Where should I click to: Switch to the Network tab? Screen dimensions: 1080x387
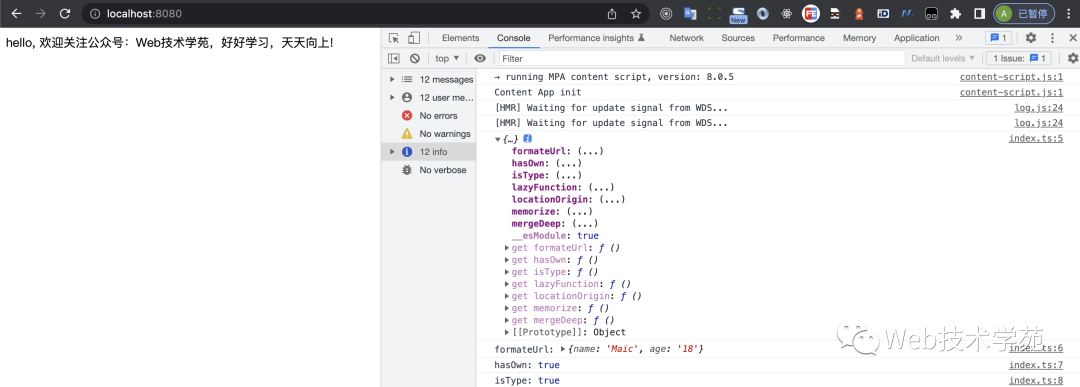tap(687, 38)
